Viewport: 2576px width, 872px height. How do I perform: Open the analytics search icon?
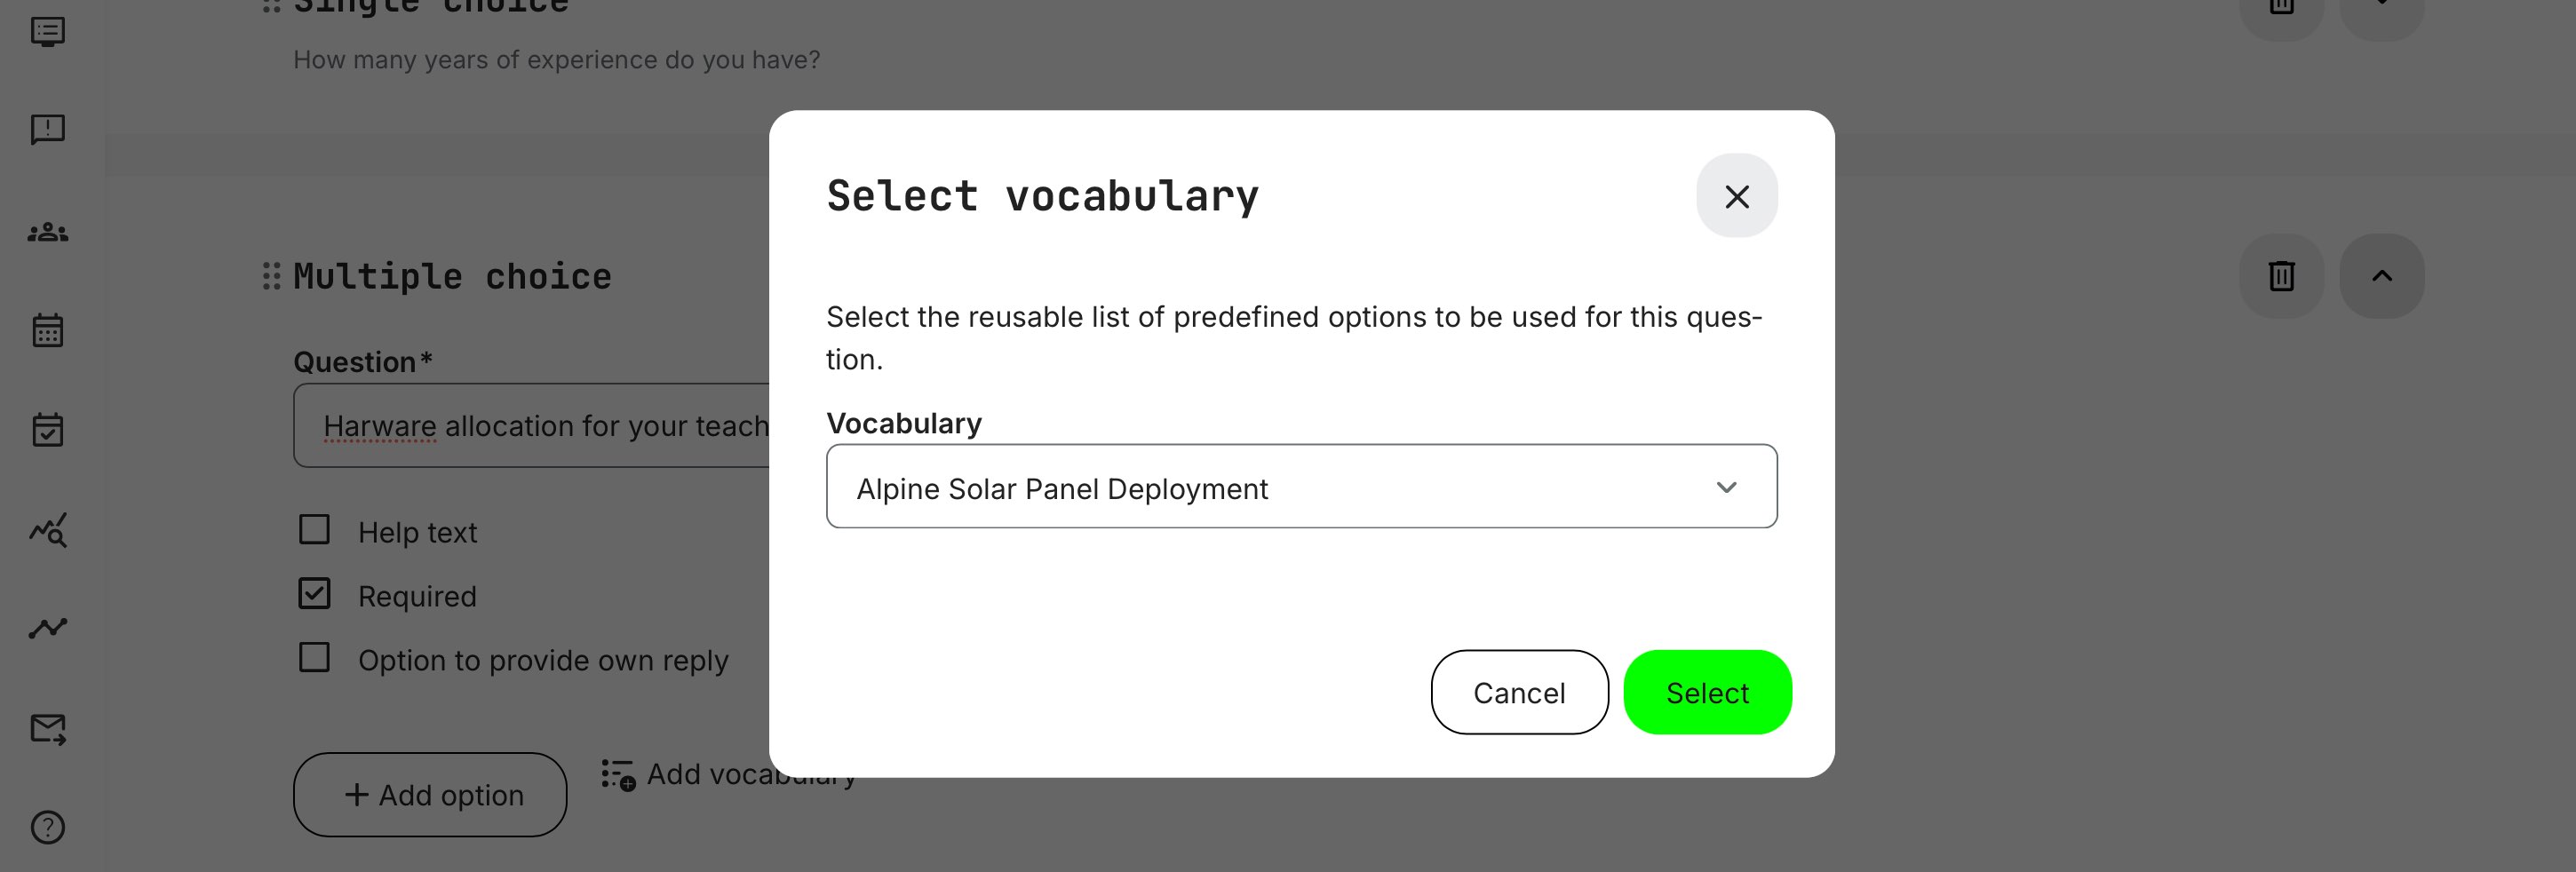coord(46,530)
